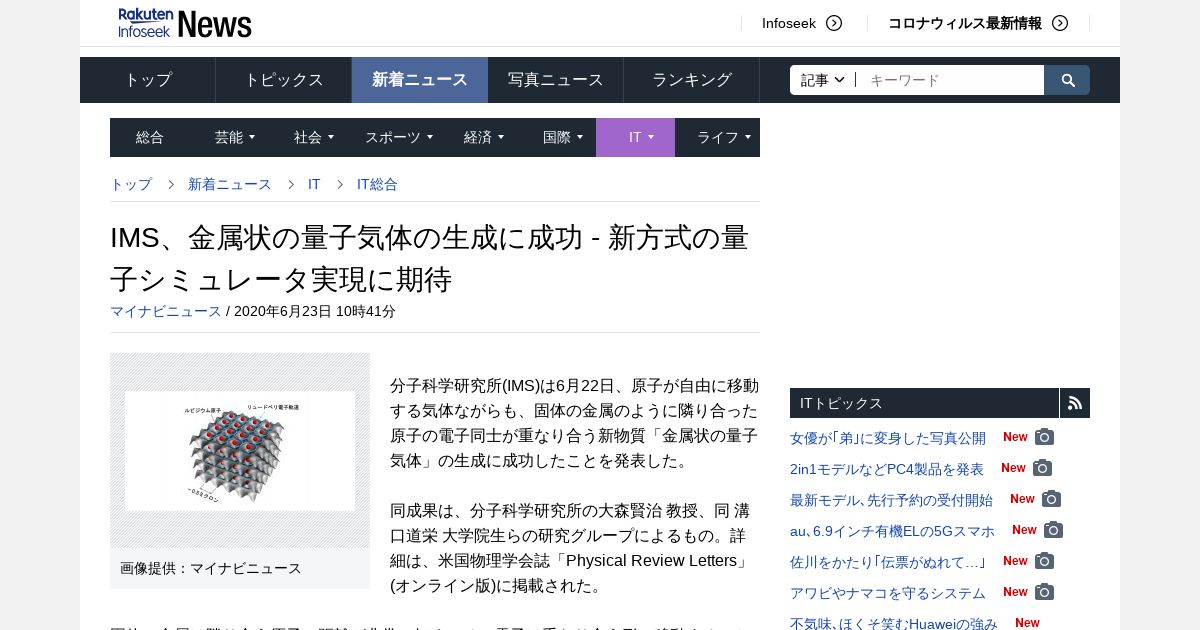Click the date 2020年6月23日 10時41分
Viewport: 1200px width, 630px height.
pyautogui.click(x=315, y=311)
